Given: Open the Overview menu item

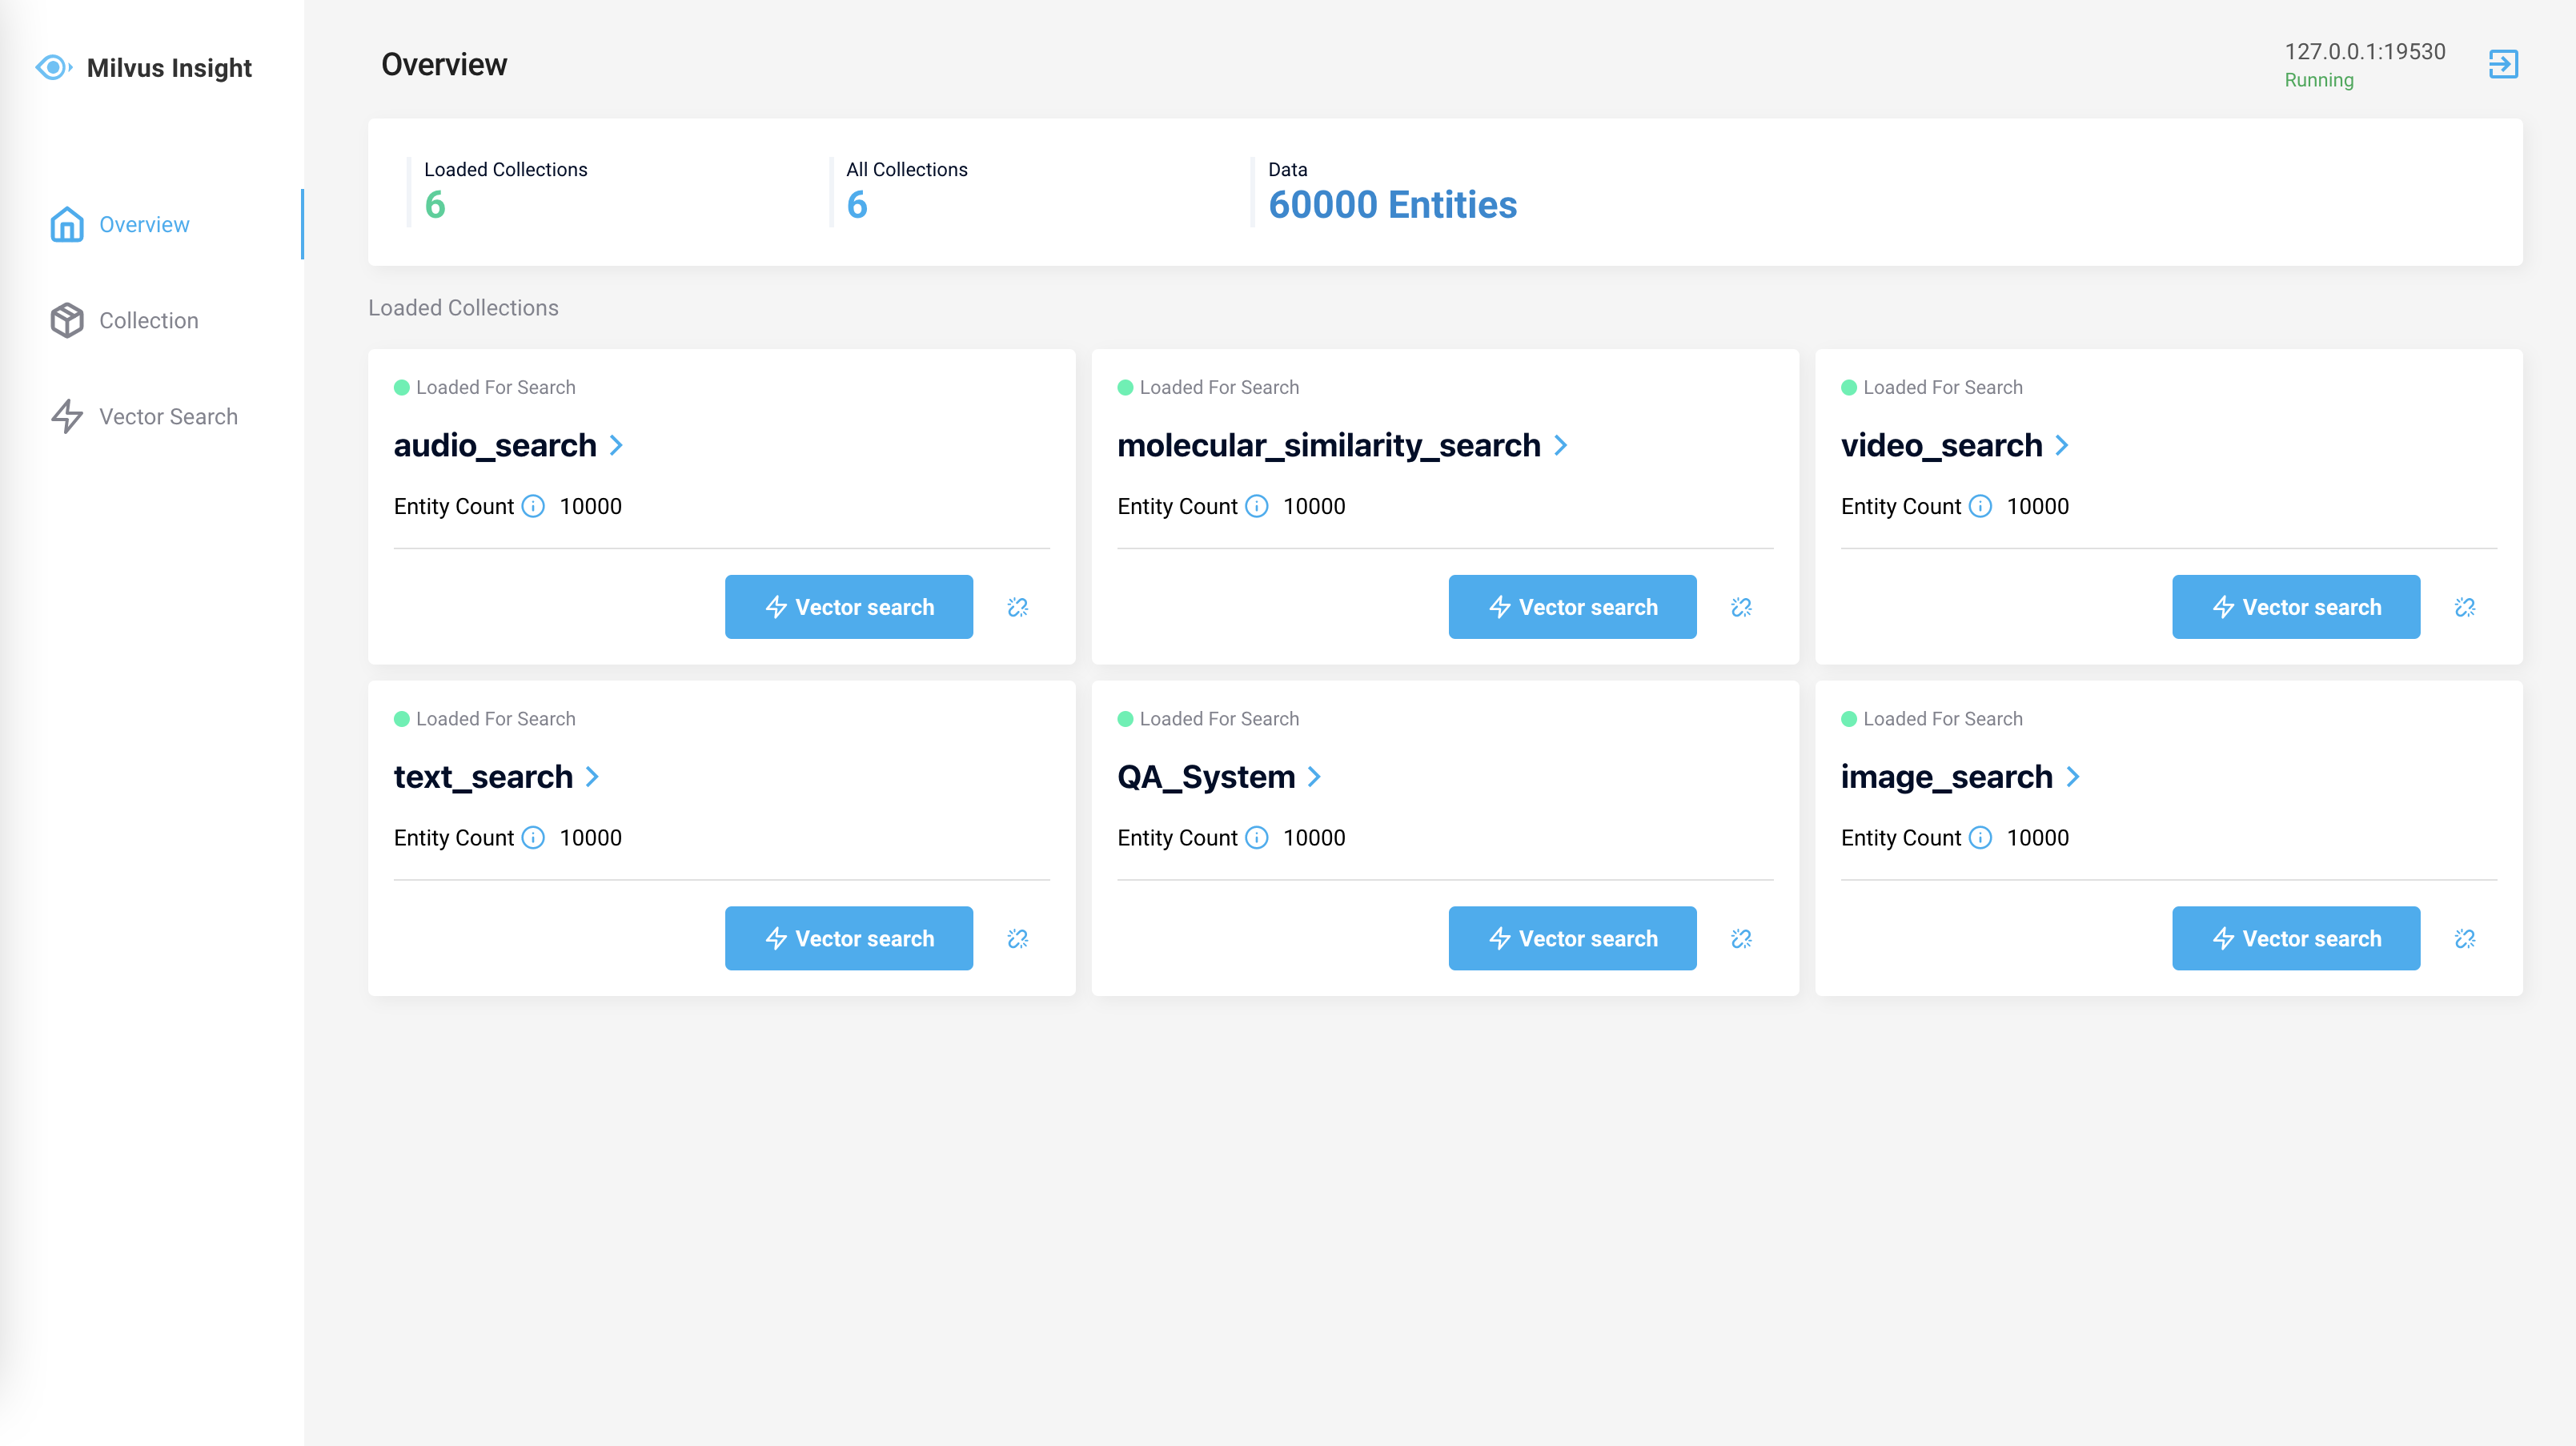Looking at the screenshot, I should (152, 224).
